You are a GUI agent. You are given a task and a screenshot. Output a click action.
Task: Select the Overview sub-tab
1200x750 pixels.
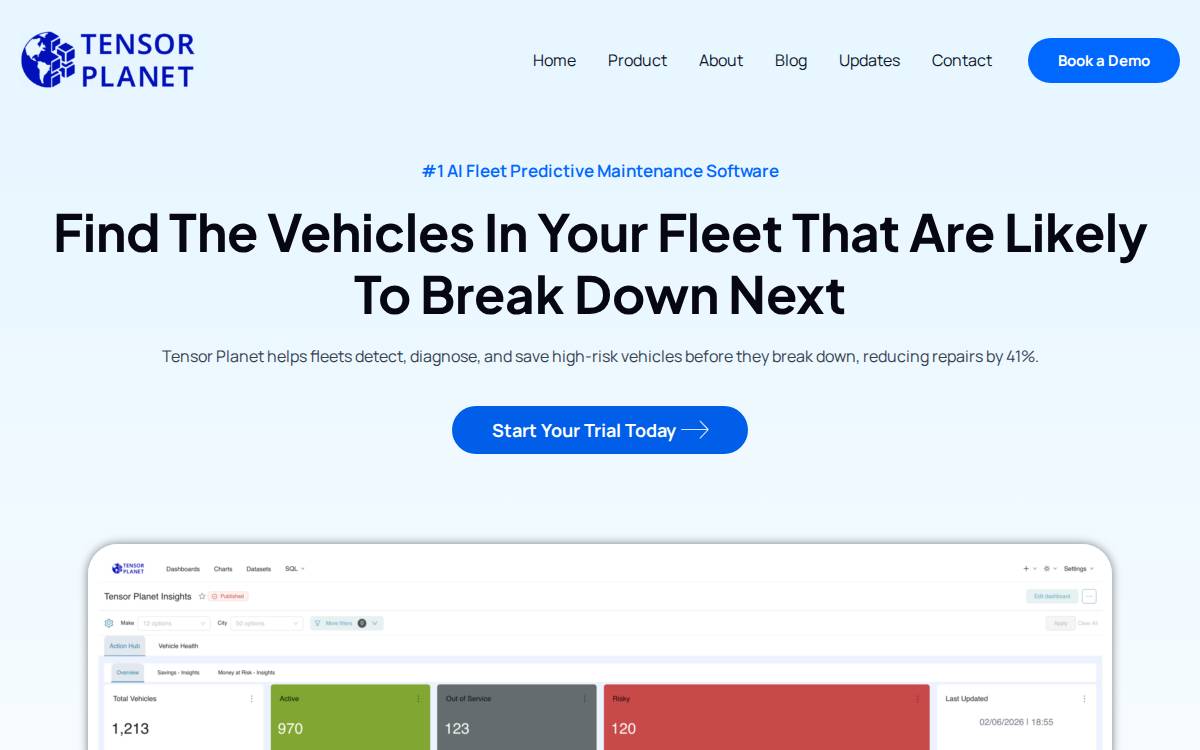coord(127,673)
